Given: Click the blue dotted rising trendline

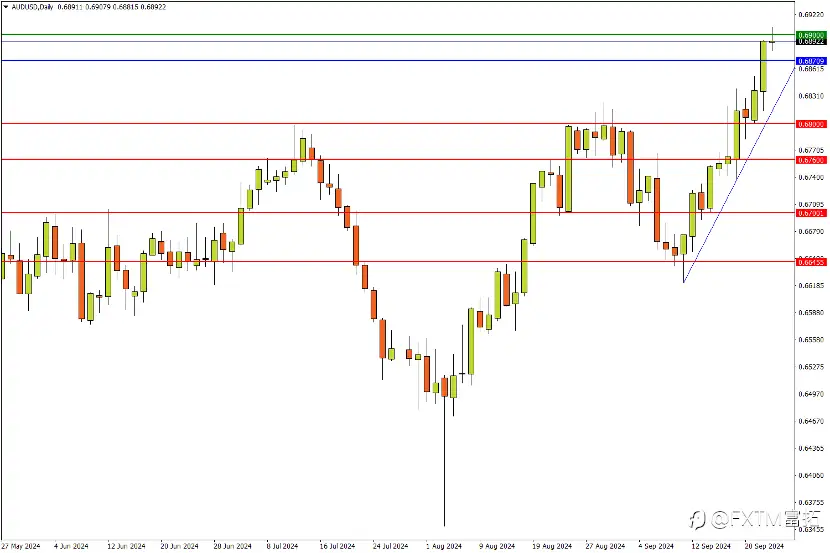Looking at the screenshot, I should pos(739,175).
